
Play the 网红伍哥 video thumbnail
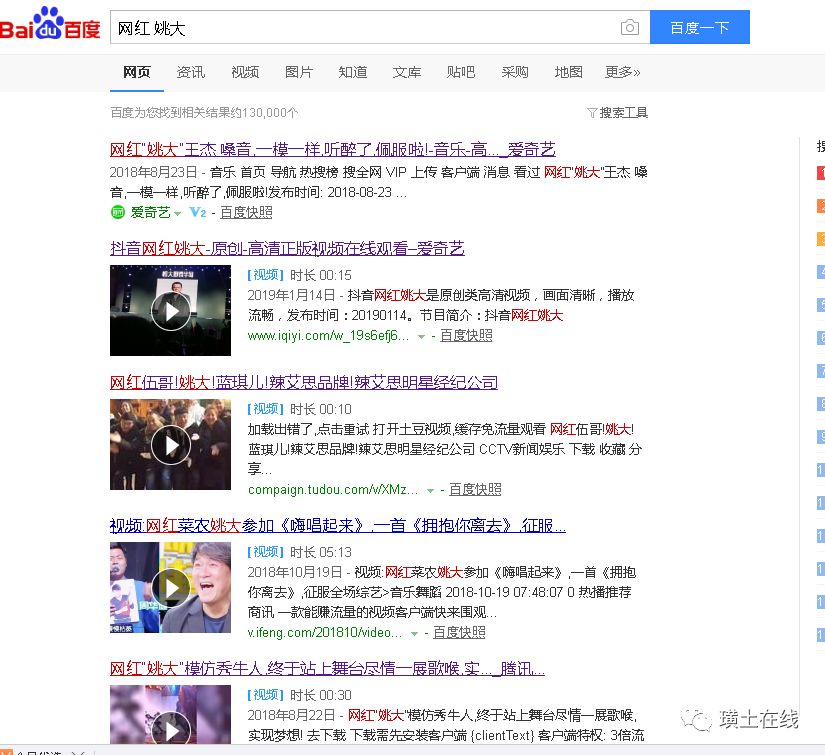coord(170,444)
